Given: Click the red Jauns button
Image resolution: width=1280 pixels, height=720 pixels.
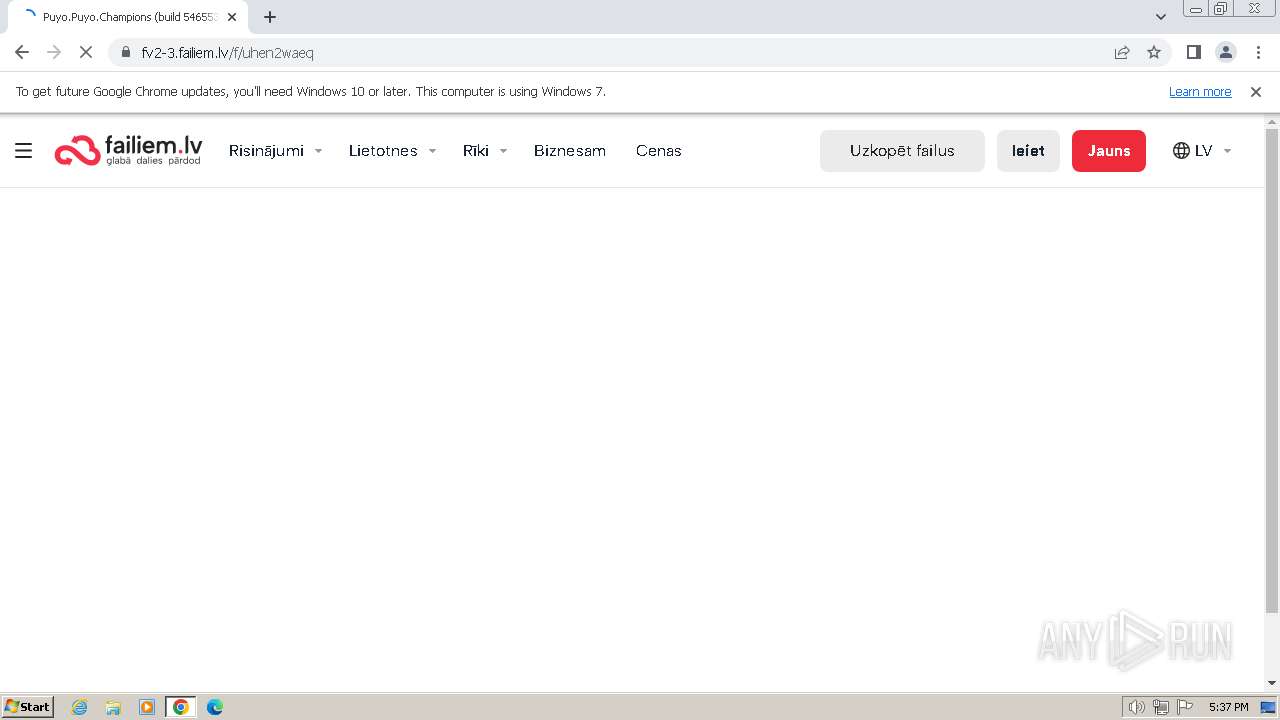Looking at the screenshot, I should tap(1109, 151).
